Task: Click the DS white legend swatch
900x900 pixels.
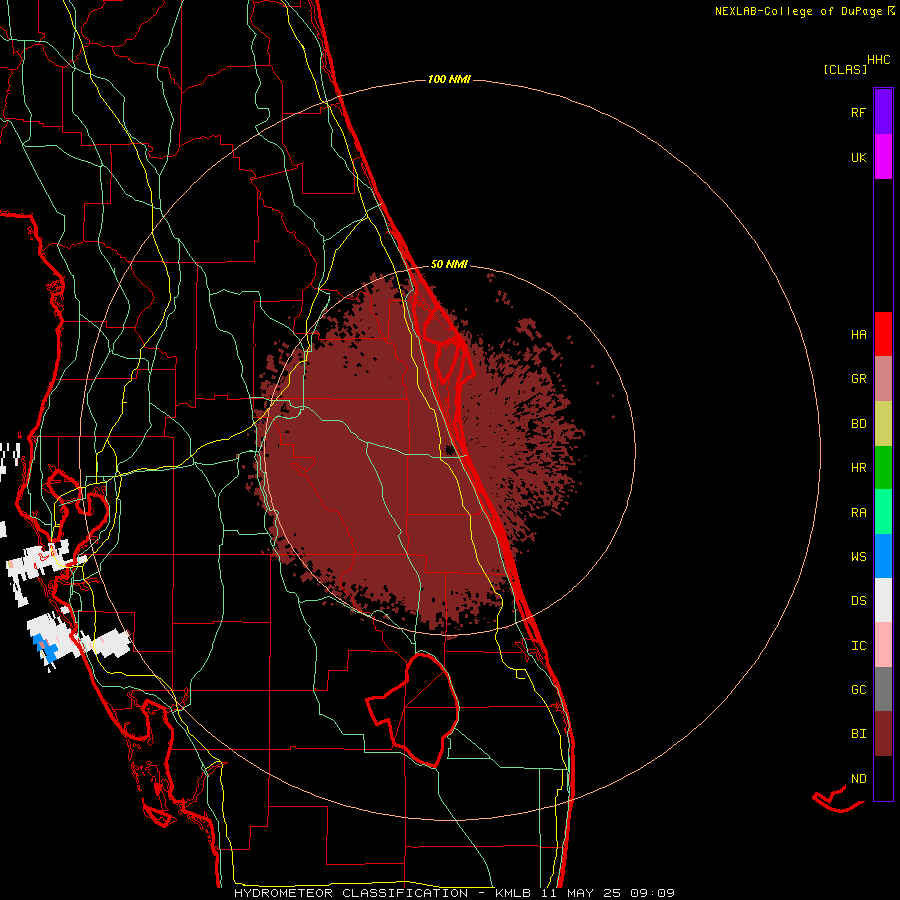Action: click(883, 600)
